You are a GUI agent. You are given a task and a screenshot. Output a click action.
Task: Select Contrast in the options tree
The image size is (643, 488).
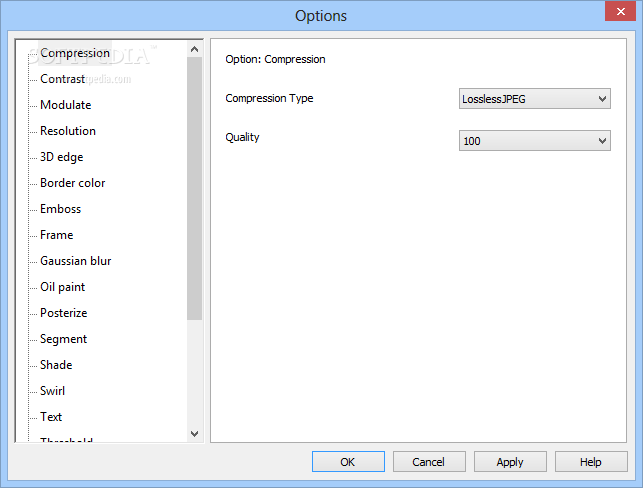point(62,79)
